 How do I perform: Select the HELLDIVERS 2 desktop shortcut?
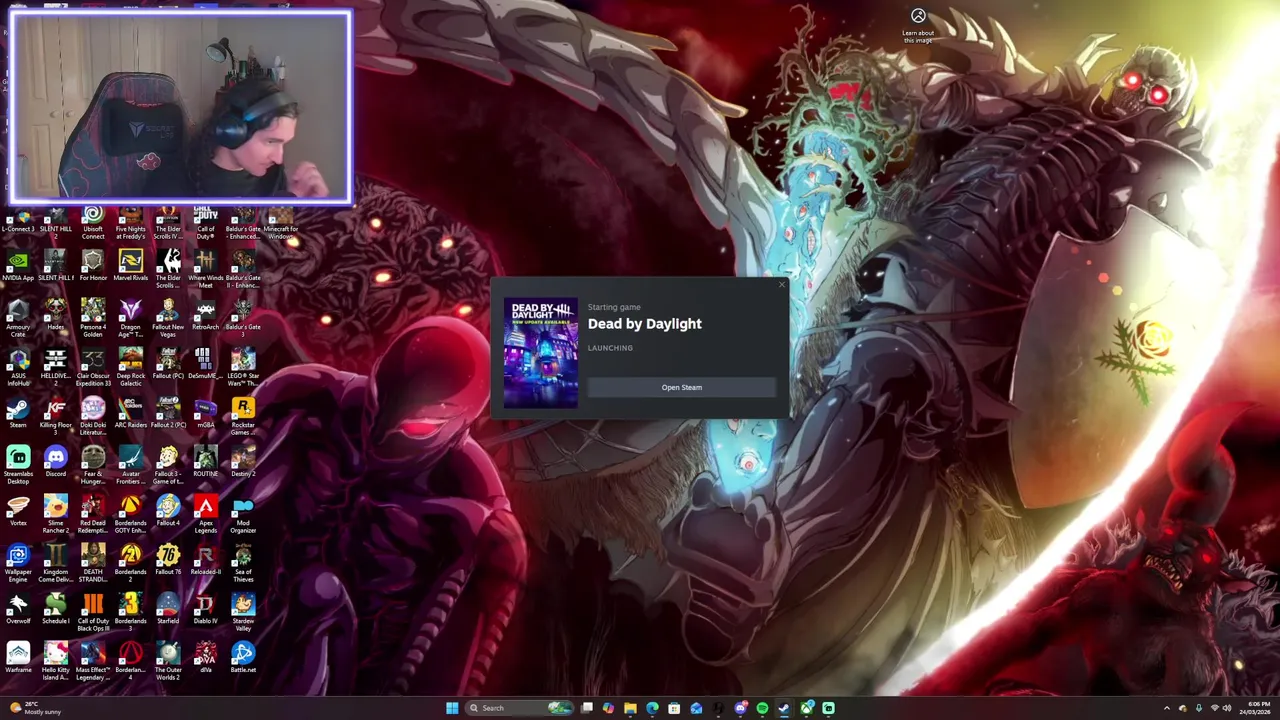(55, 368)
